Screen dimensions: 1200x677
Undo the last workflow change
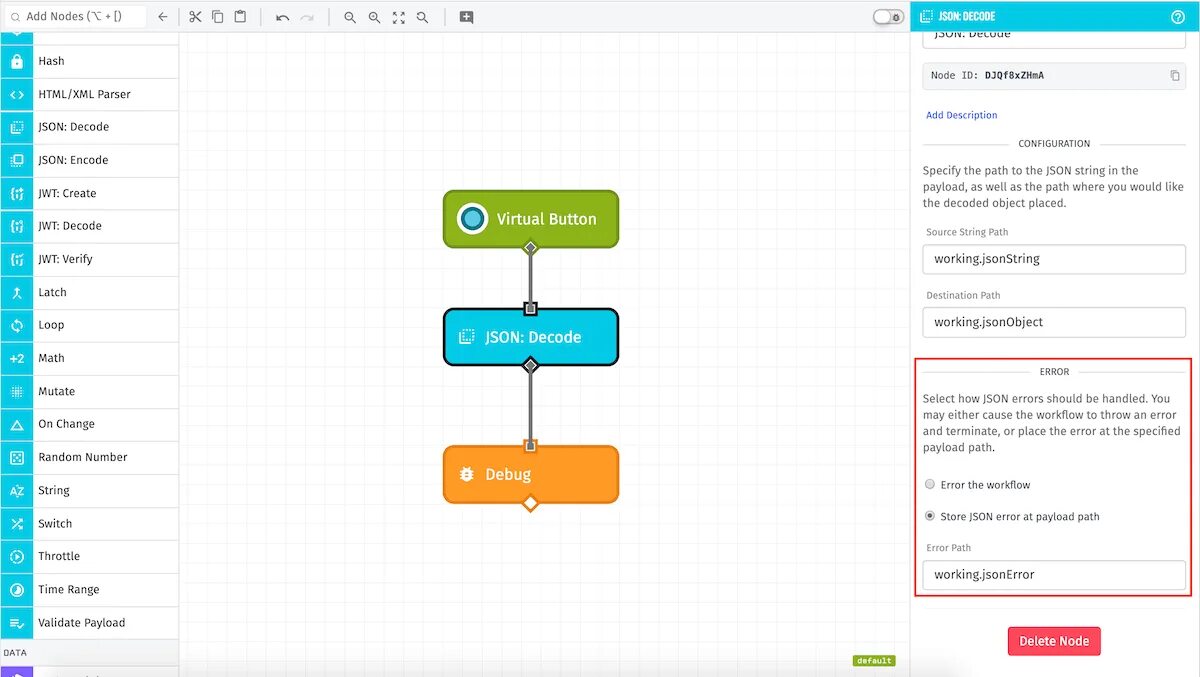click(x=283, y=18)
